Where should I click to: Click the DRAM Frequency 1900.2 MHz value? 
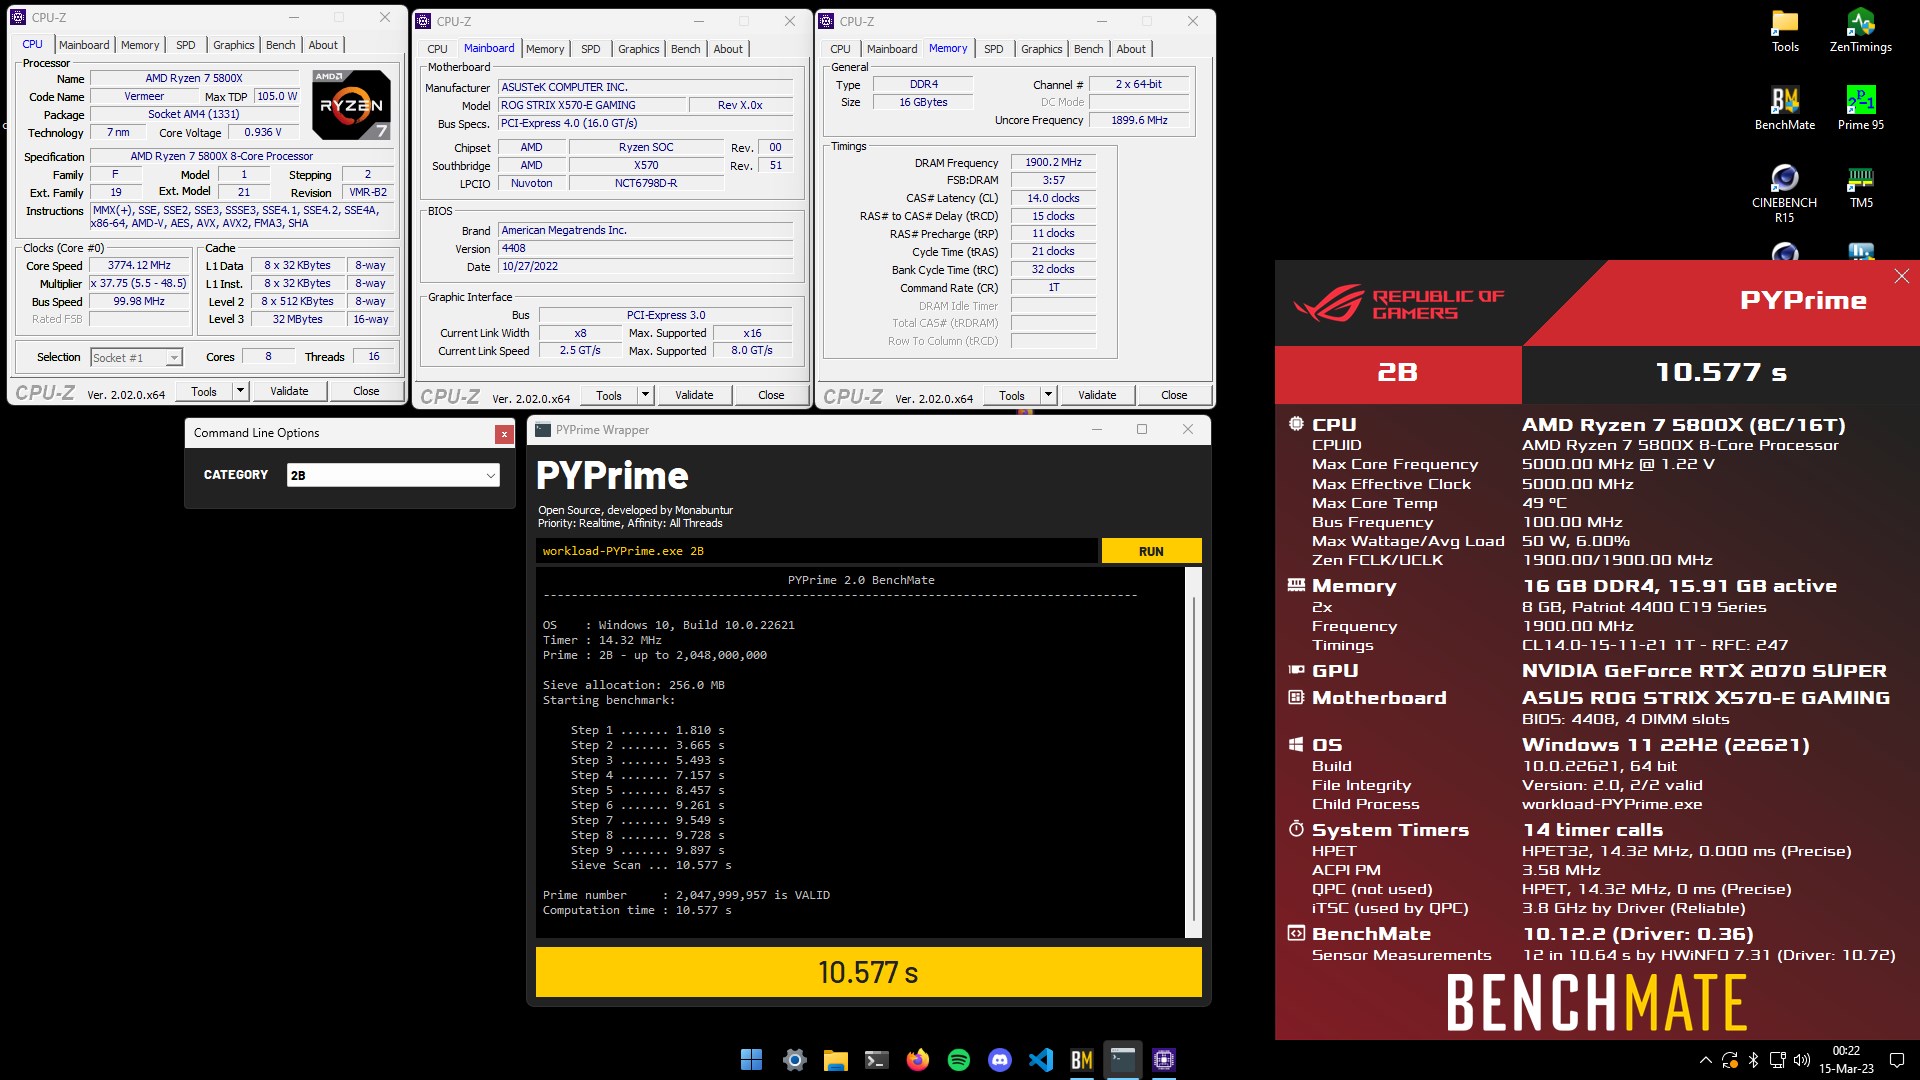[1053, 162]
